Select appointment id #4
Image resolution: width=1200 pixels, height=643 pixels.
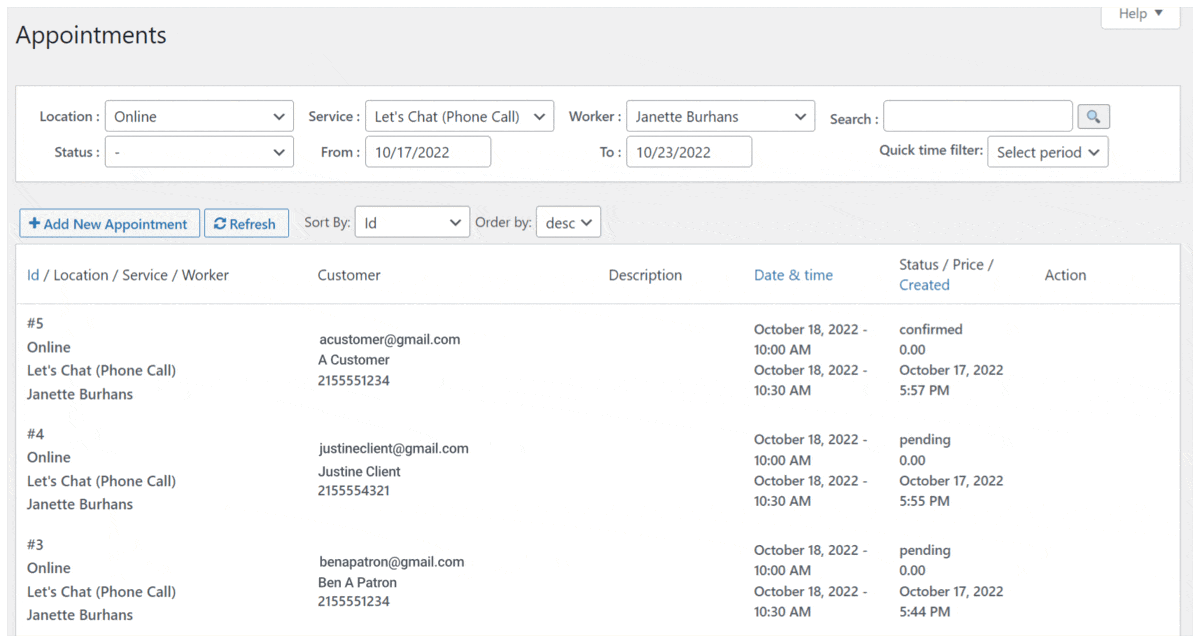(x=36, y=434)
